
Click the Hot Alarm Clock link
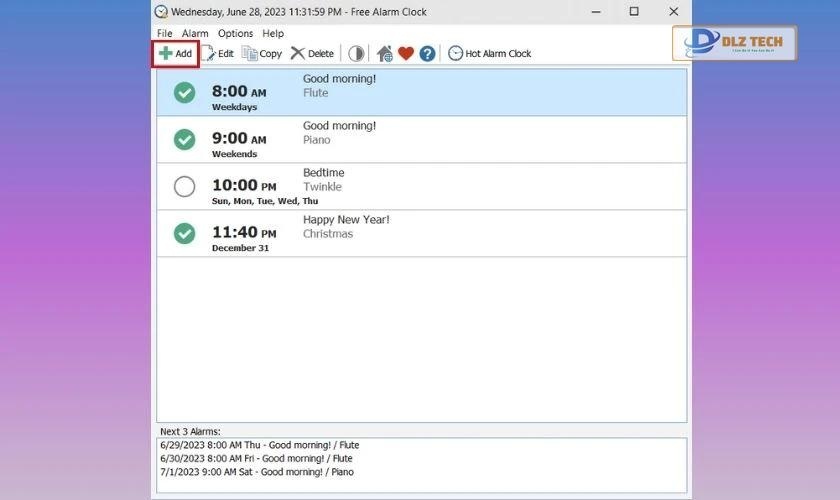point(490,53)
